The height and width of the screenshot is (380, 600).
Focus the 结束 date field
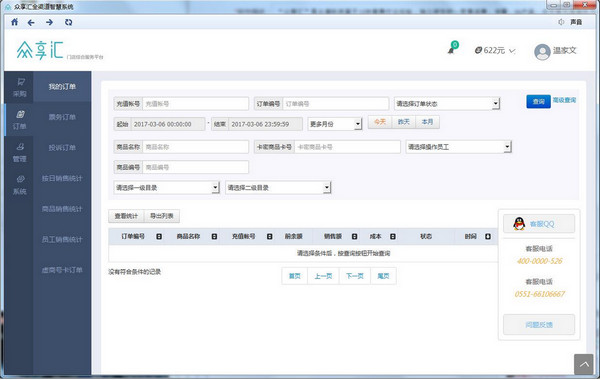[x=266, y=124]
